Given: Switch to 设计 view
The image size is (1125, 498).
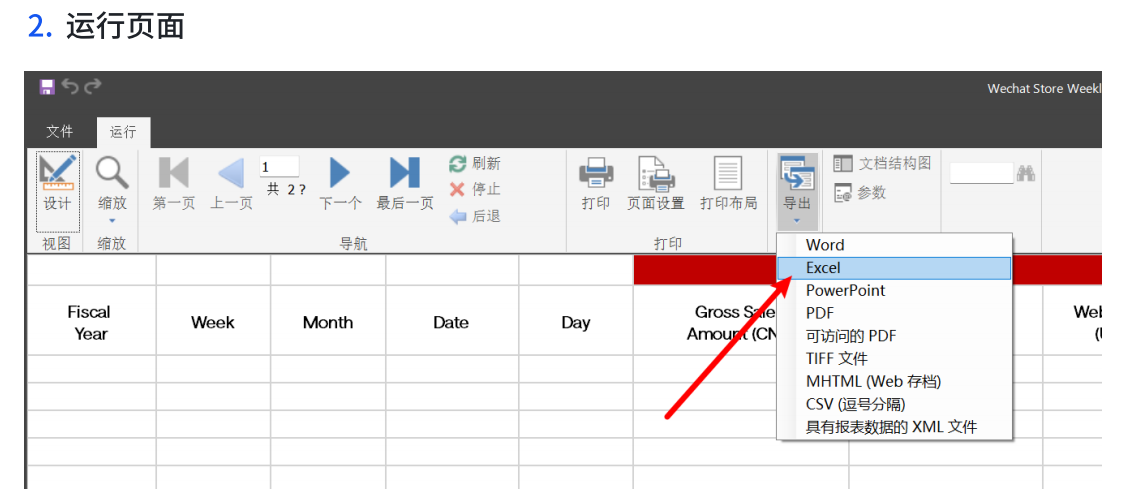Looking at the screenshot, I should click(x=57, y=192).
